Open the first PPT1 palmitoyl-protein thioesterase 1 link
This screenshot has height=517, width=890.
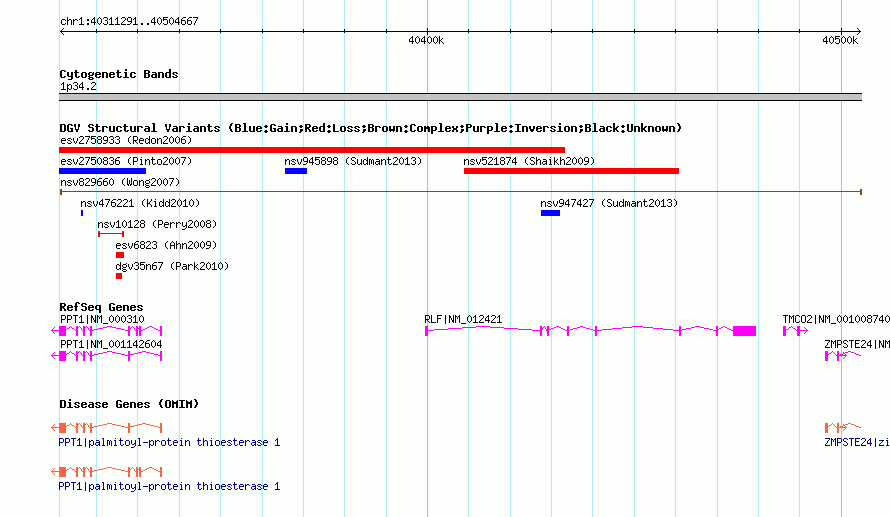pyautogui.click(x=169, y=442)
